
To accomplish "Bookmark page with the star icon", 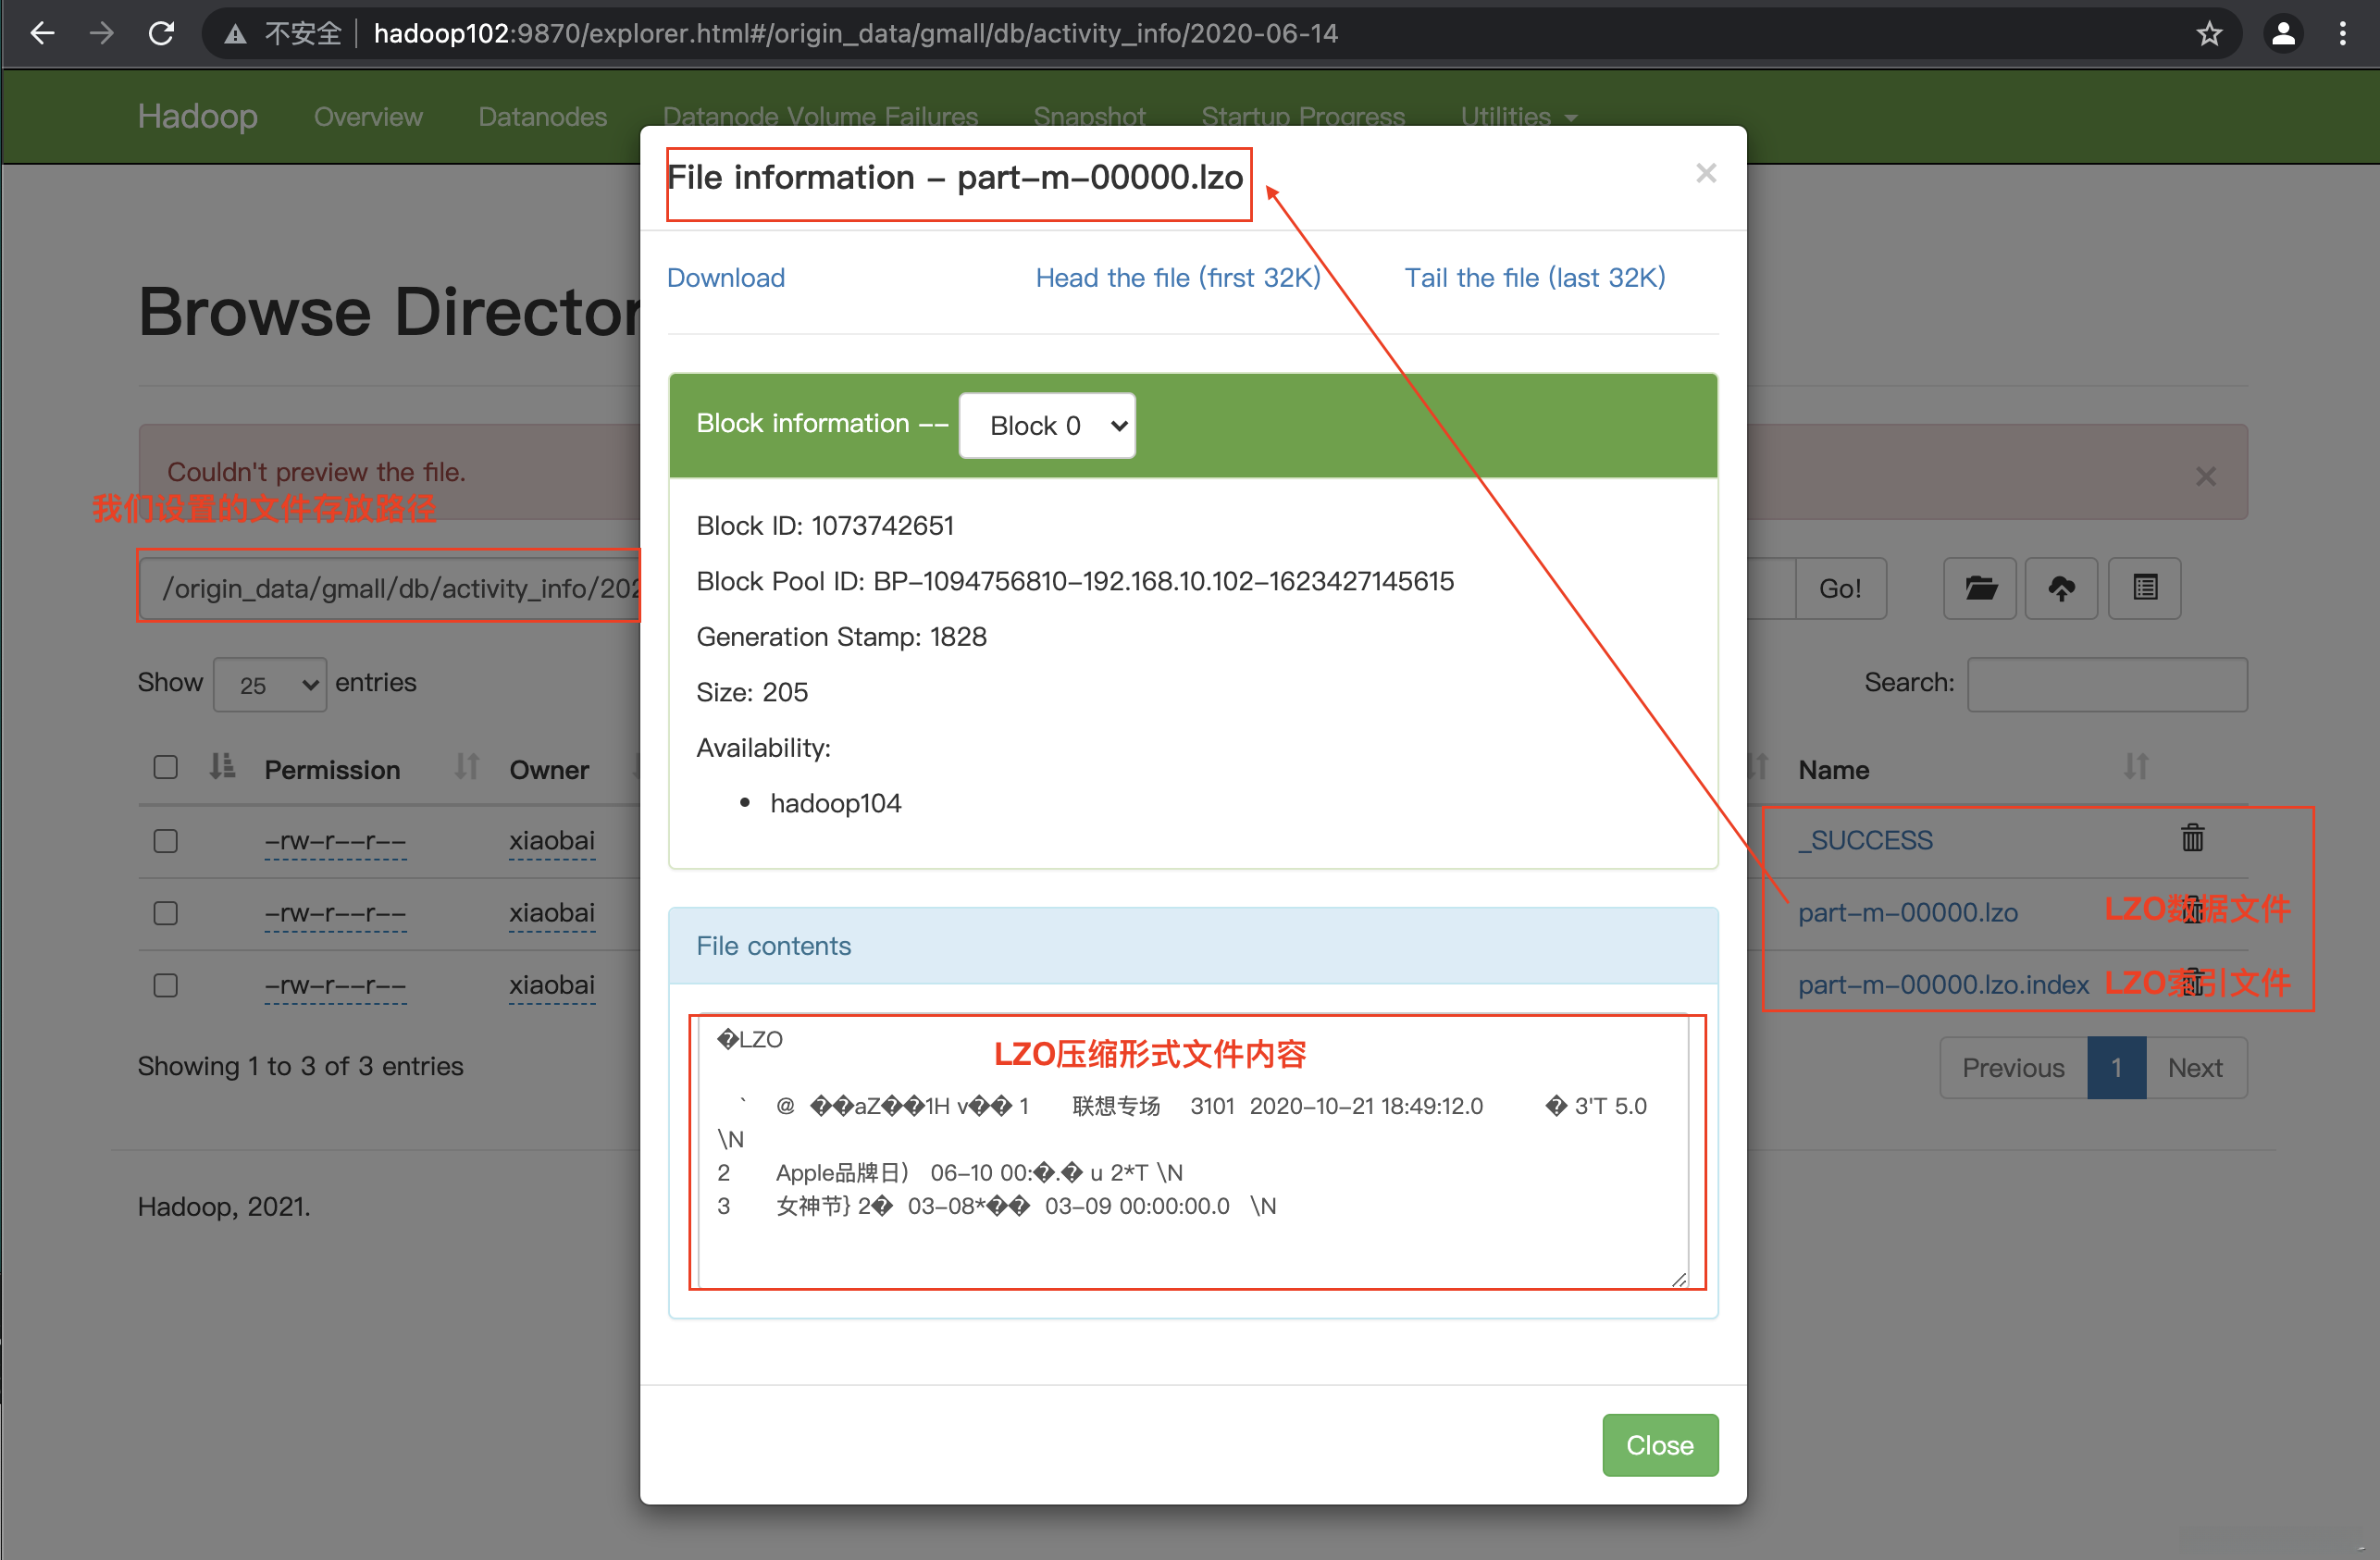I will coord(2208,34).
